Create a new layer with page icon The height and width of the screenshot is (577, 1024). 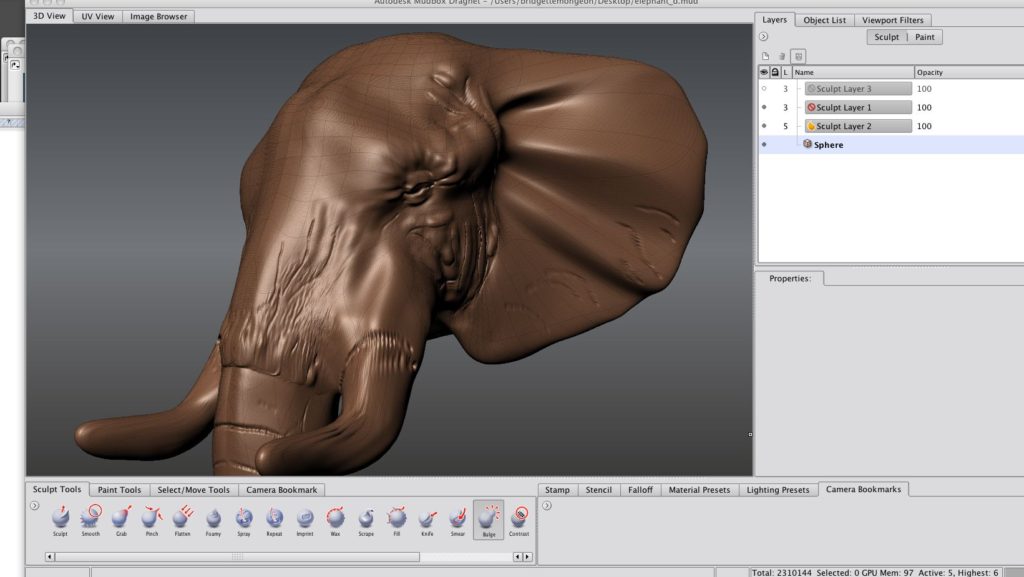pos(765,56)
